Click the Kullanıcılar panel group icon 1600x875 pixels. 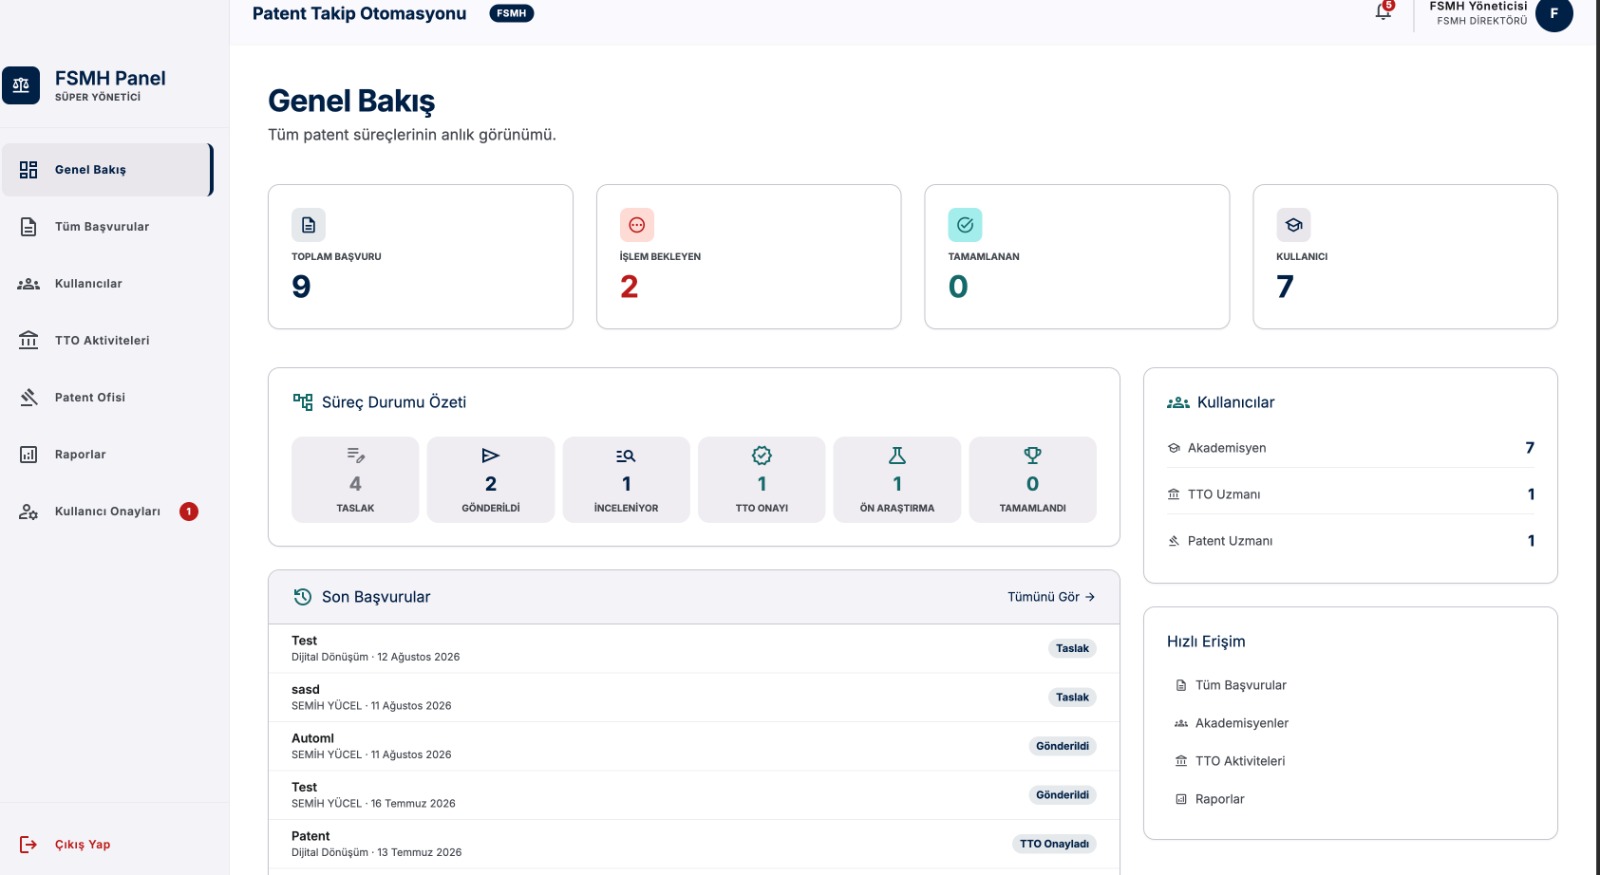click(1178, 403)
